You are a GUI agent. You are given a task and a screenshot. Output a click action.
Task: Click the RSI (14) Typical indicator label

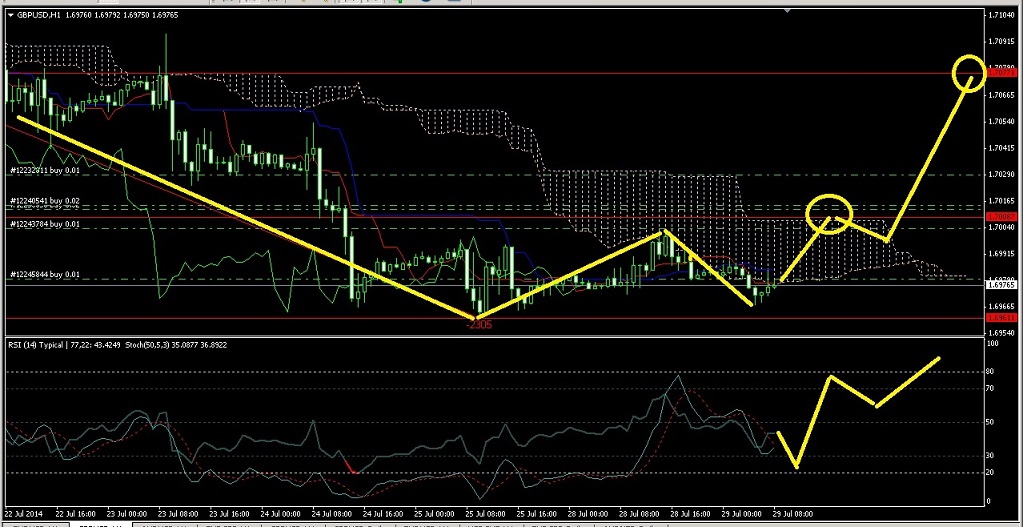pos(38,344)
